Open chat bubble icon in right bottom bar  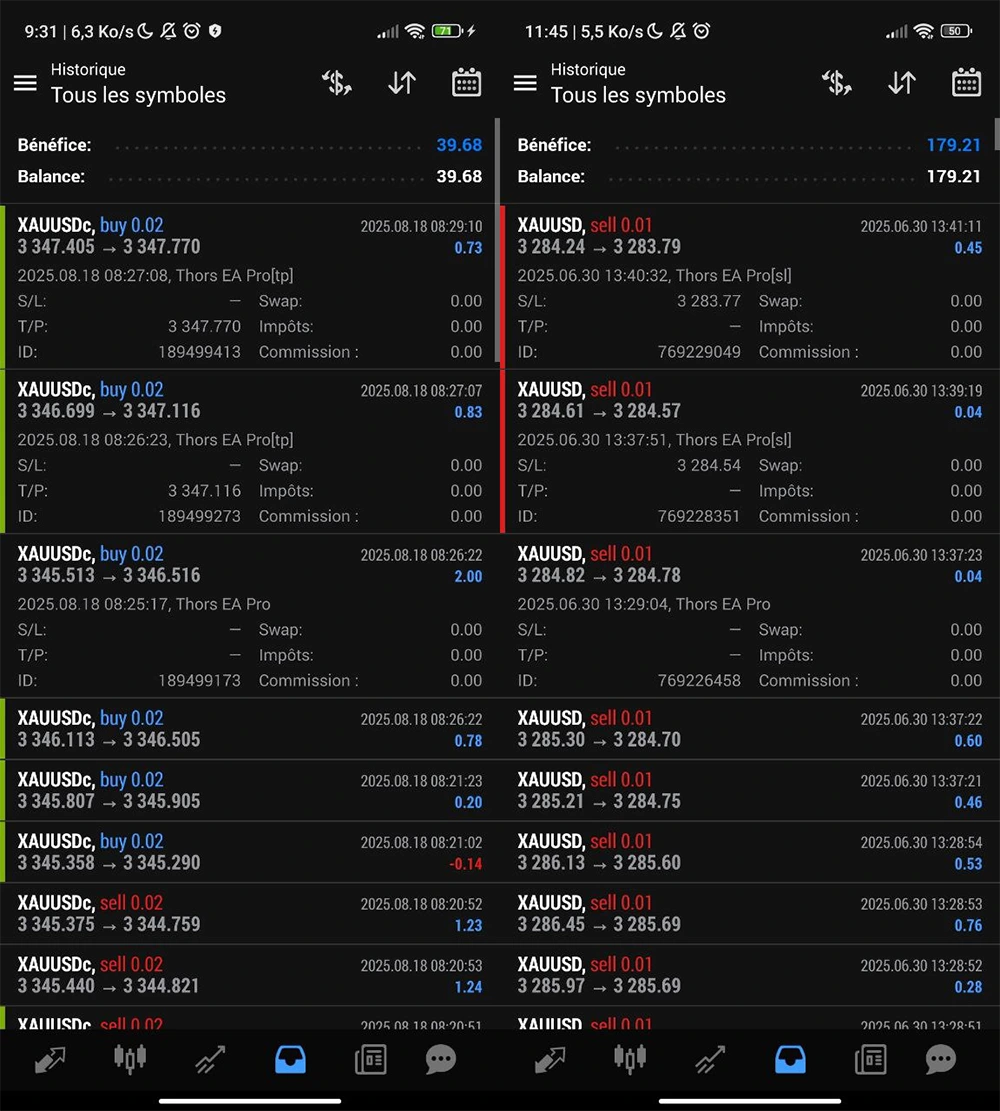[940, 1059]
